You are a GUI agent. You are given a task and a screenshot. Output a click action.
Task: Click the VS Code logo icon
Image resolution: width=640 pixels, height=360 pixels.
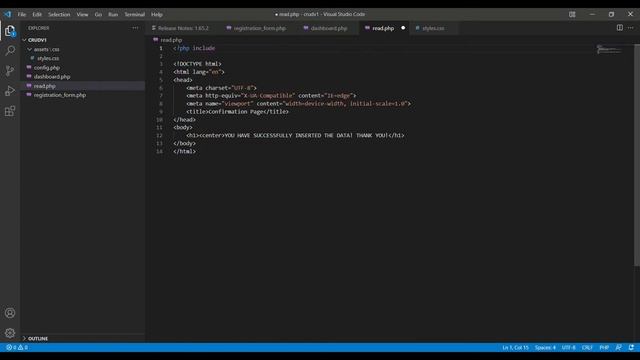click(x=8, y=14)
